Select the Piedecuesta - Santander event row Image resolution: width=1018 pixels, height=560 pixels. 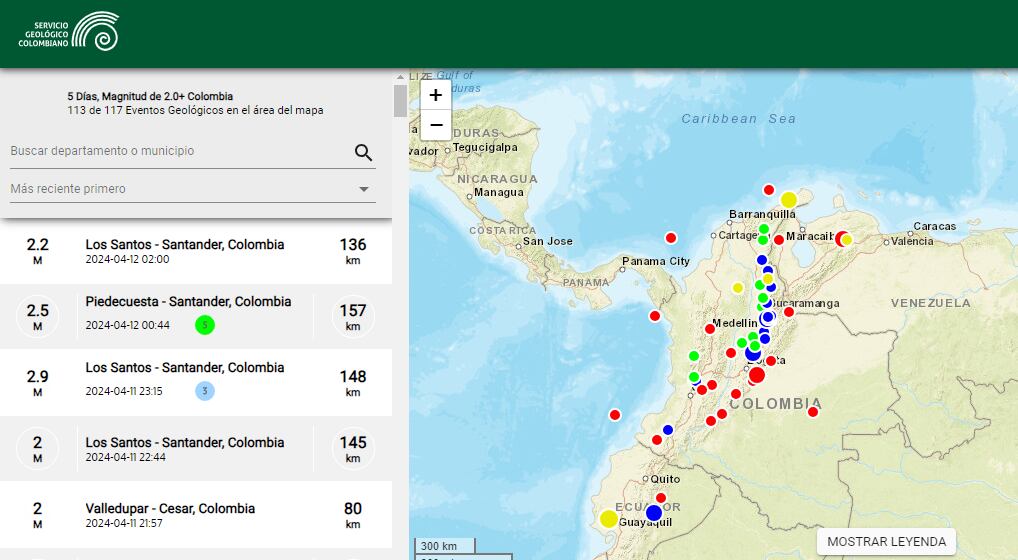pyautogui.click(x=196, y=317)
